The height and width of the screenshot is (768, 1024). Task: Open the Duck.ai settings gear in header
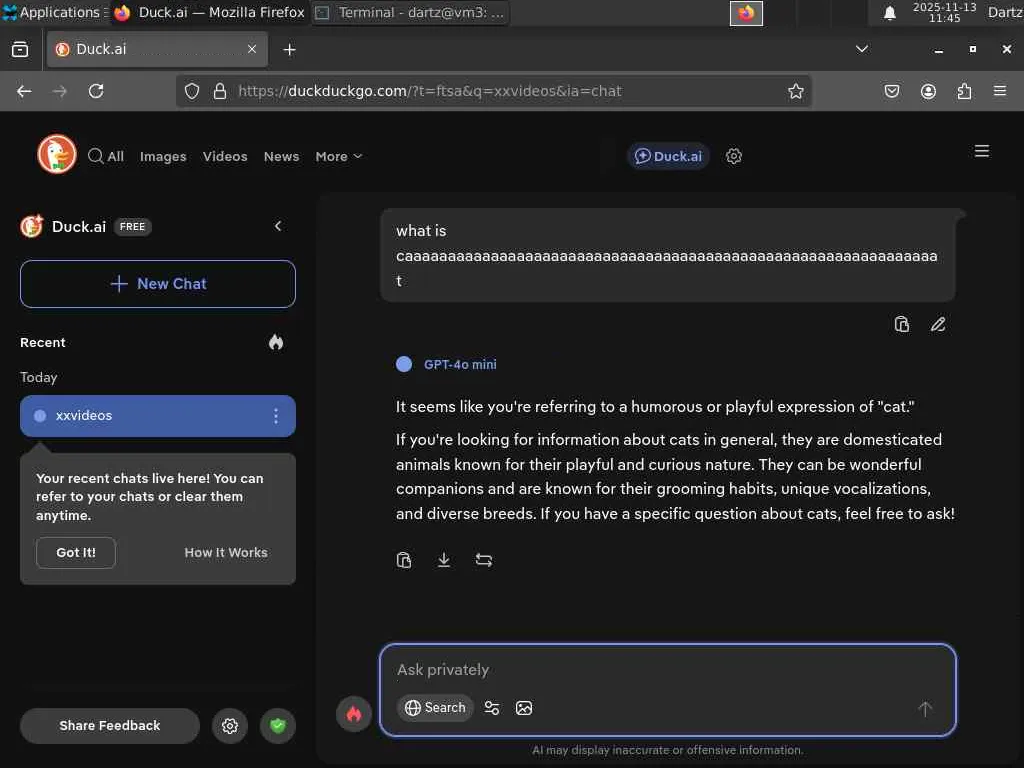pos(733,156)
